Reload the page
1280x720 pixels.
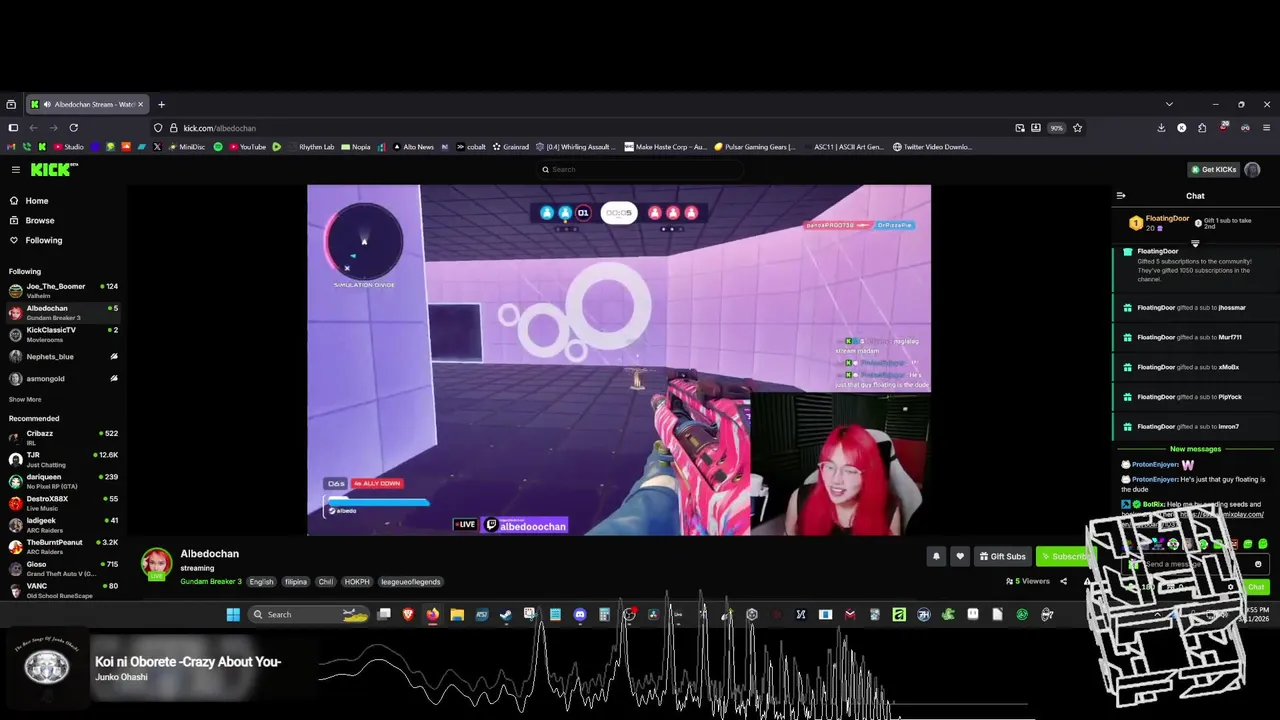tap(76, 128)
